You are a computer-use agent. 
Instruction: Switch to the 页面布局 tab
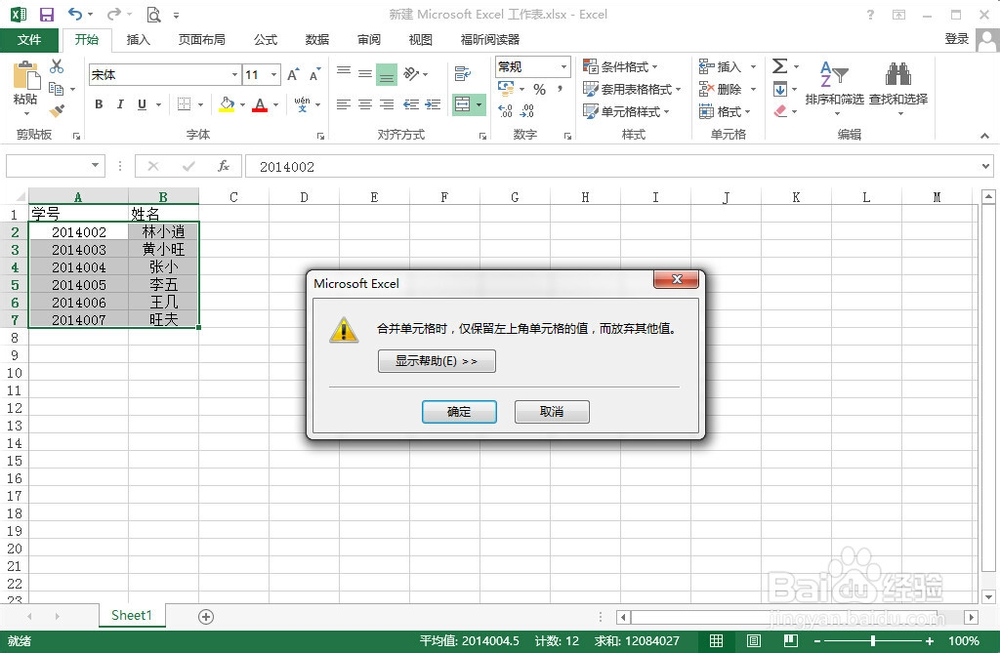coord(202,40)
